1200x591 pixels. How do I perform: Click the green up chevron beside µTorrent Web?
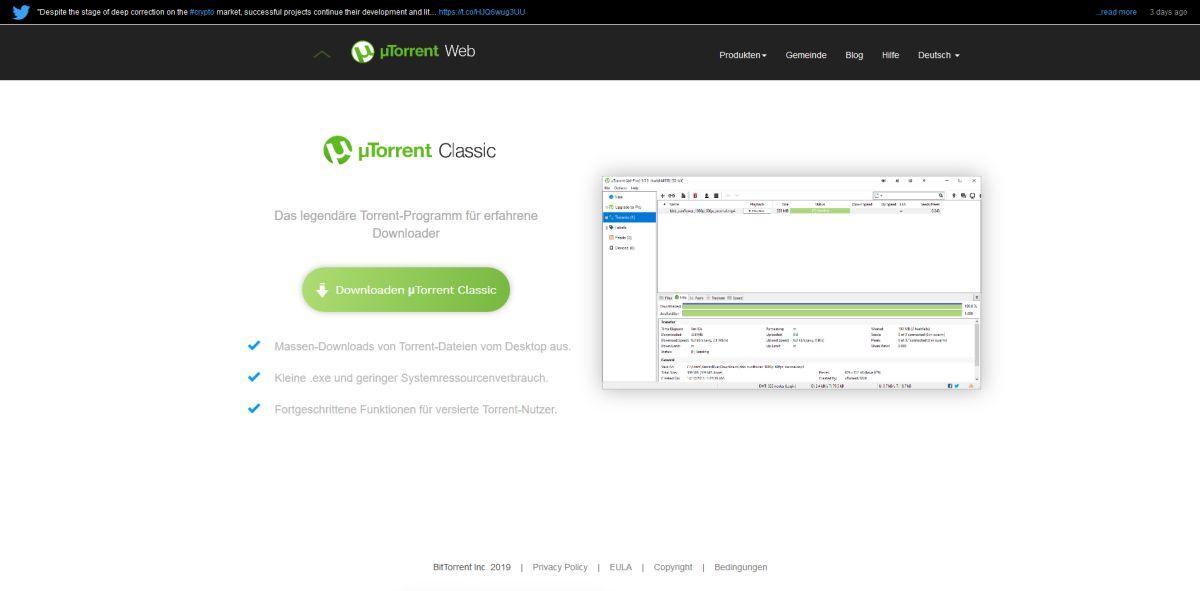tap(322, 54)
